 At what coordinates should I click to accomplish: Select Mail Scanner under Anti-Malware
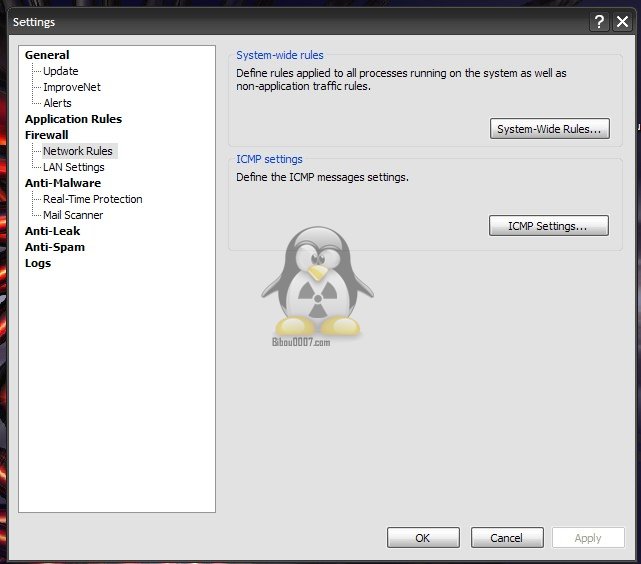[73, 215]
